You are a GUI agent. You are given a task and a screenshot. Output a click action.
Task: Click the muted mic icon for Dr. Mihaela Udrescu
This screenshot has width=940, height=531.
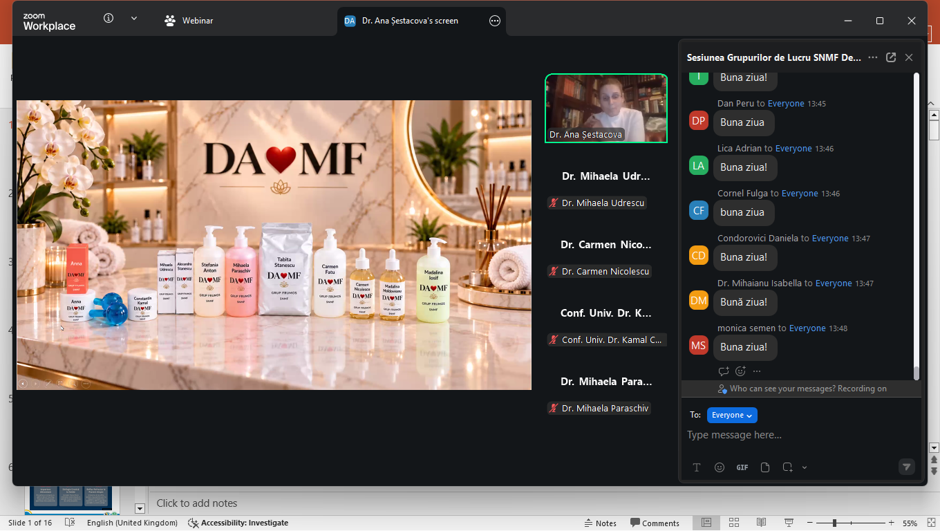(553, 203)
